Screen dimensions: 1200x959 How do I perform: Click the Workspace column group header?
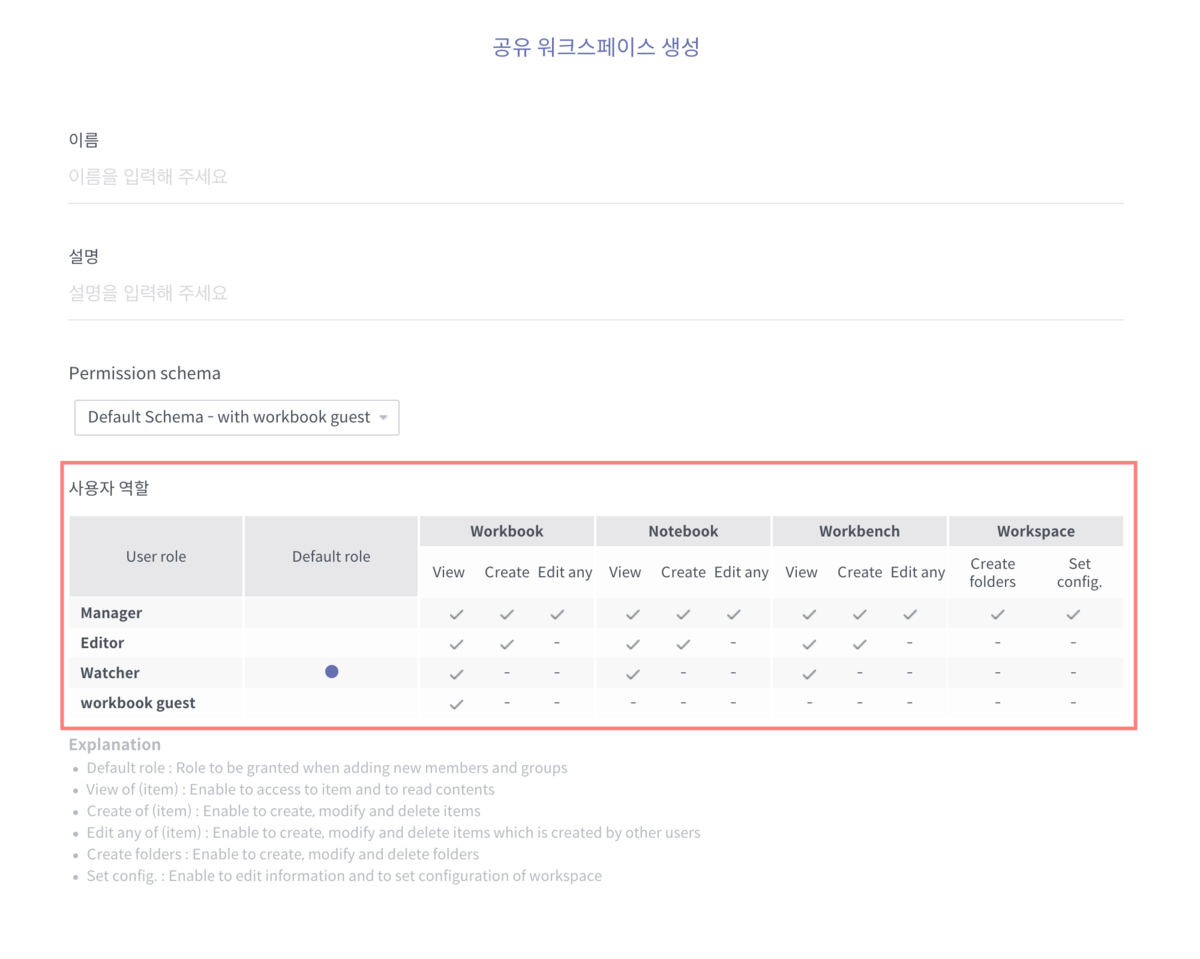tap(1036, 531)
